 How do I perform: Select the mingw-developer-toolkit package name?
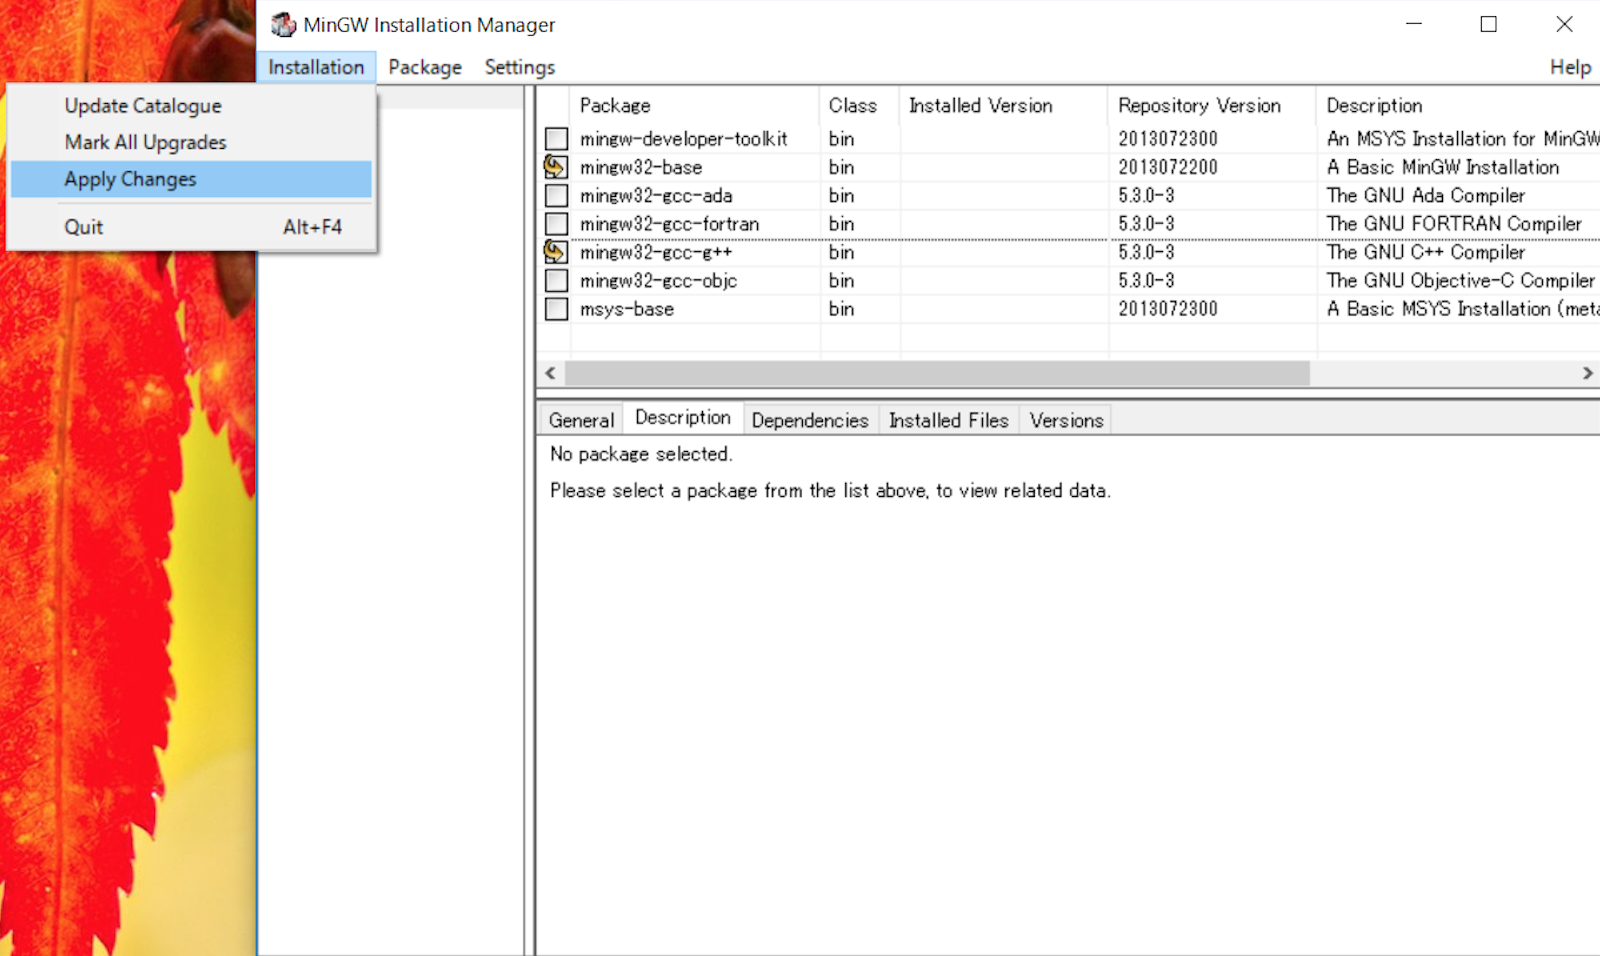tap(684, 139)
